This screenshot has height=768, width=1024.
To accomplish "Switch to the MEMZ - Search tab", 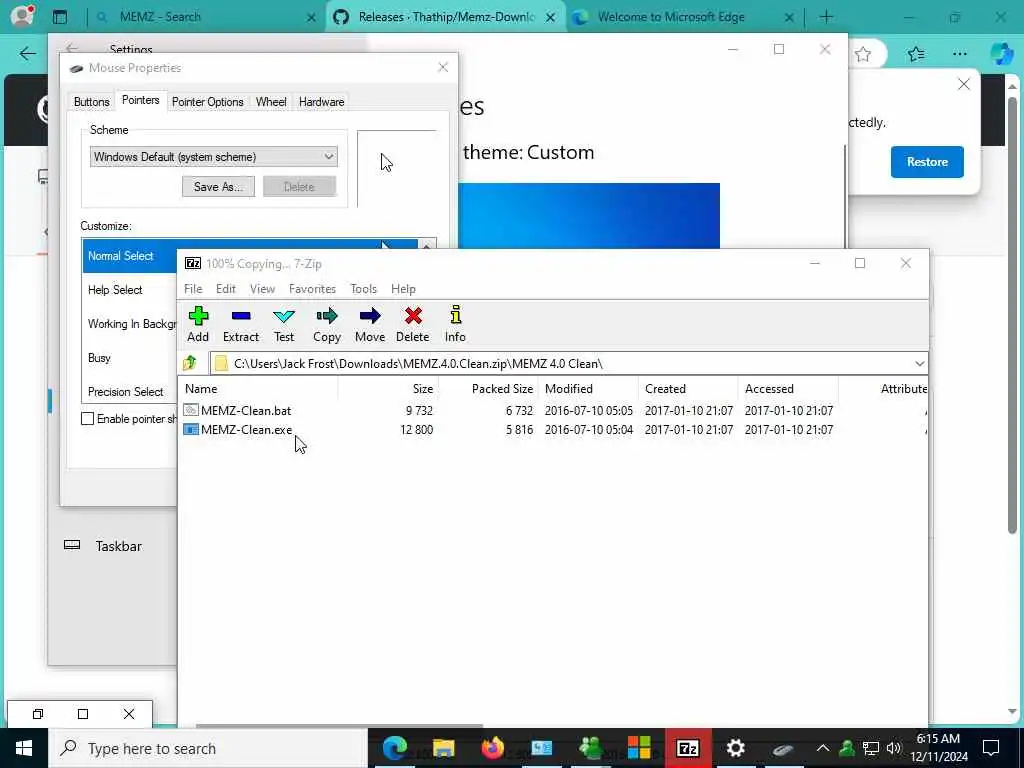I will pyautogui.click(x=204, y=17).
